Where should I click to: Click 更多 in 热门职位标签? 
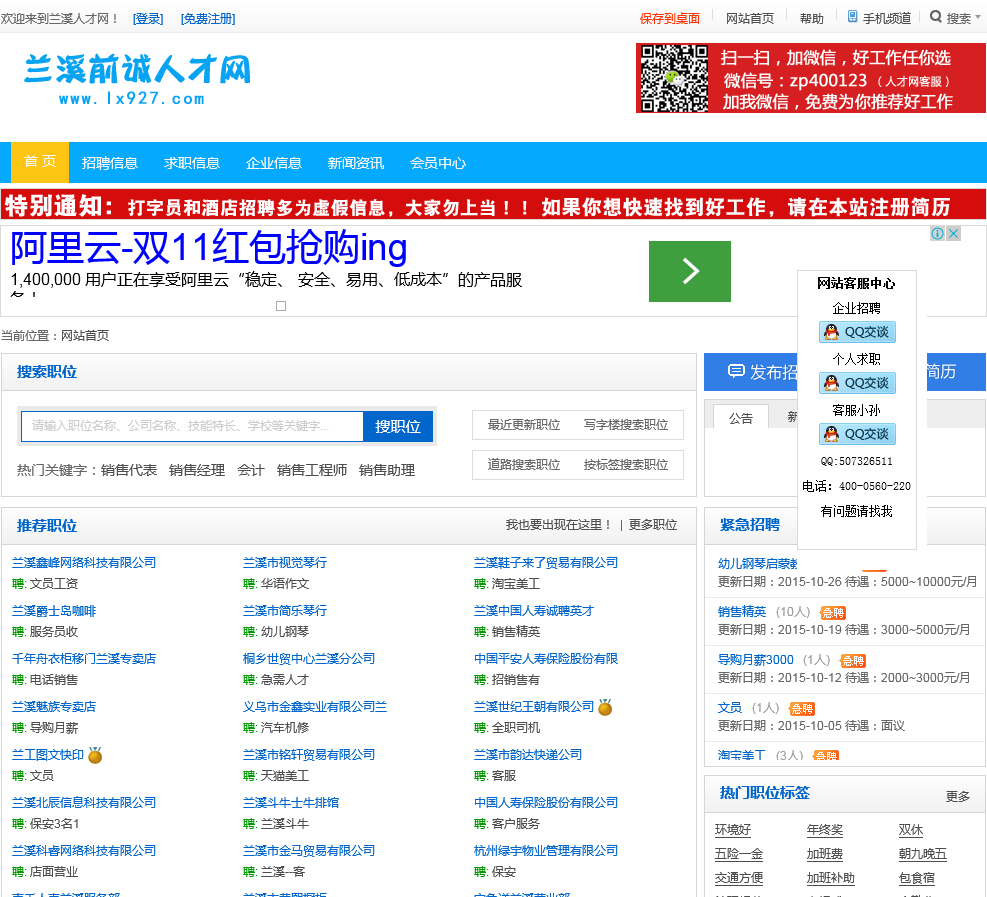[957, 796]
